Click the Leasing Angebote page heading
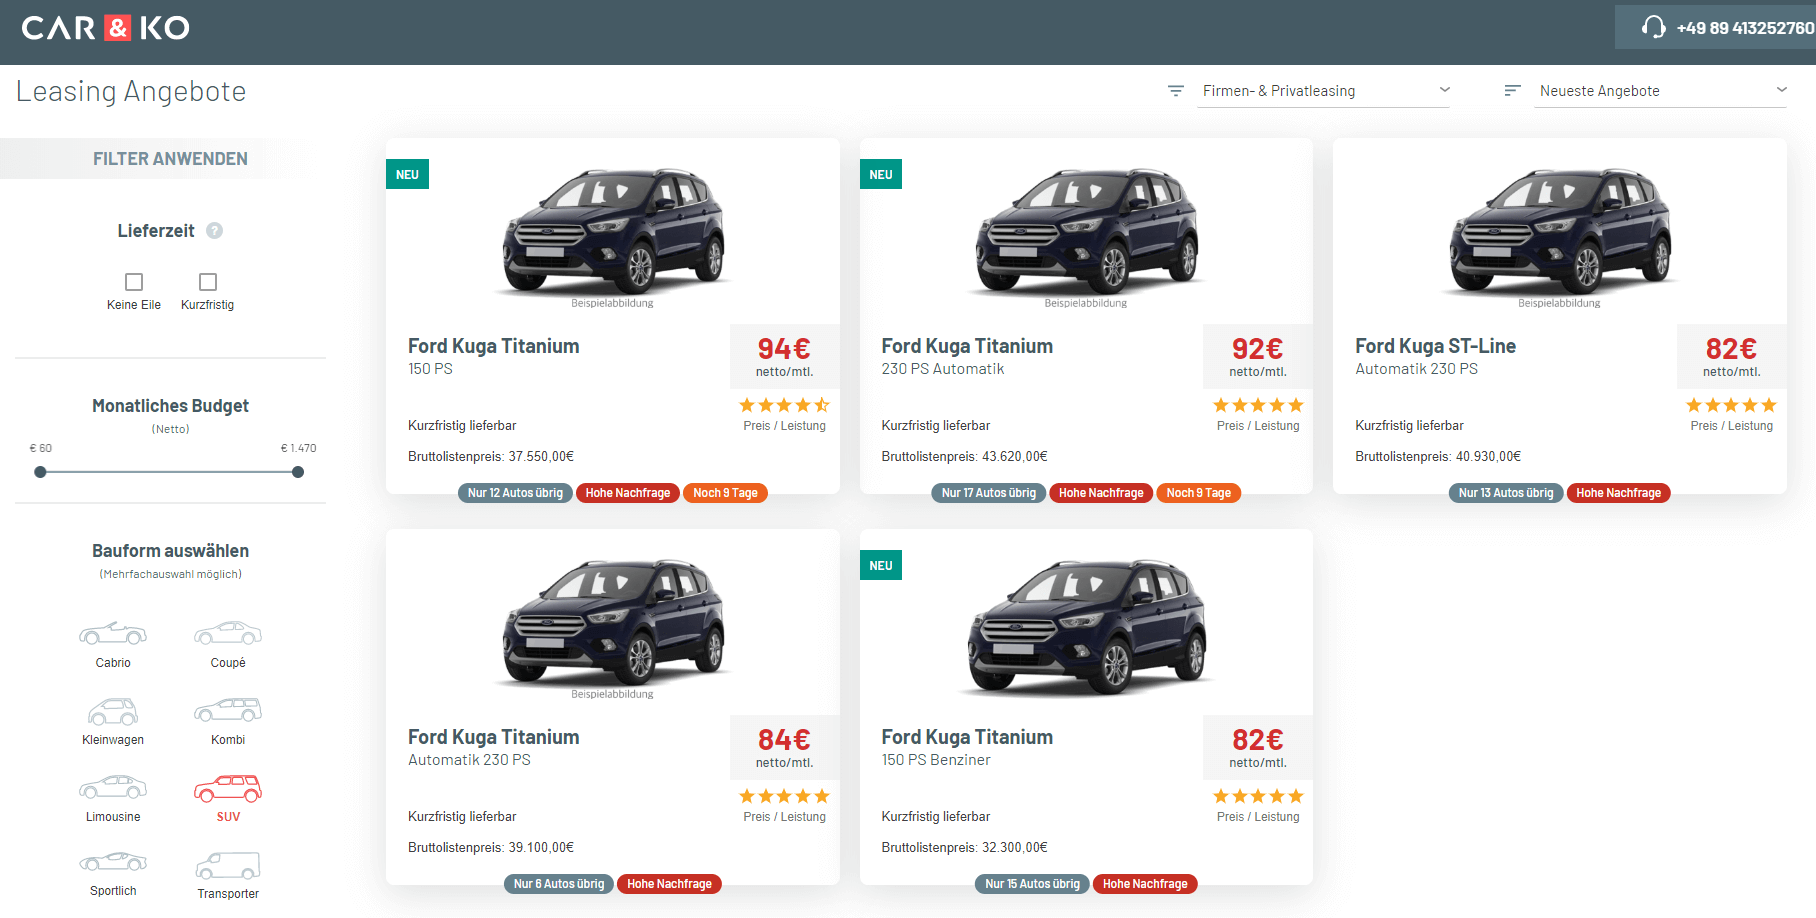 [x=131, y=91]
